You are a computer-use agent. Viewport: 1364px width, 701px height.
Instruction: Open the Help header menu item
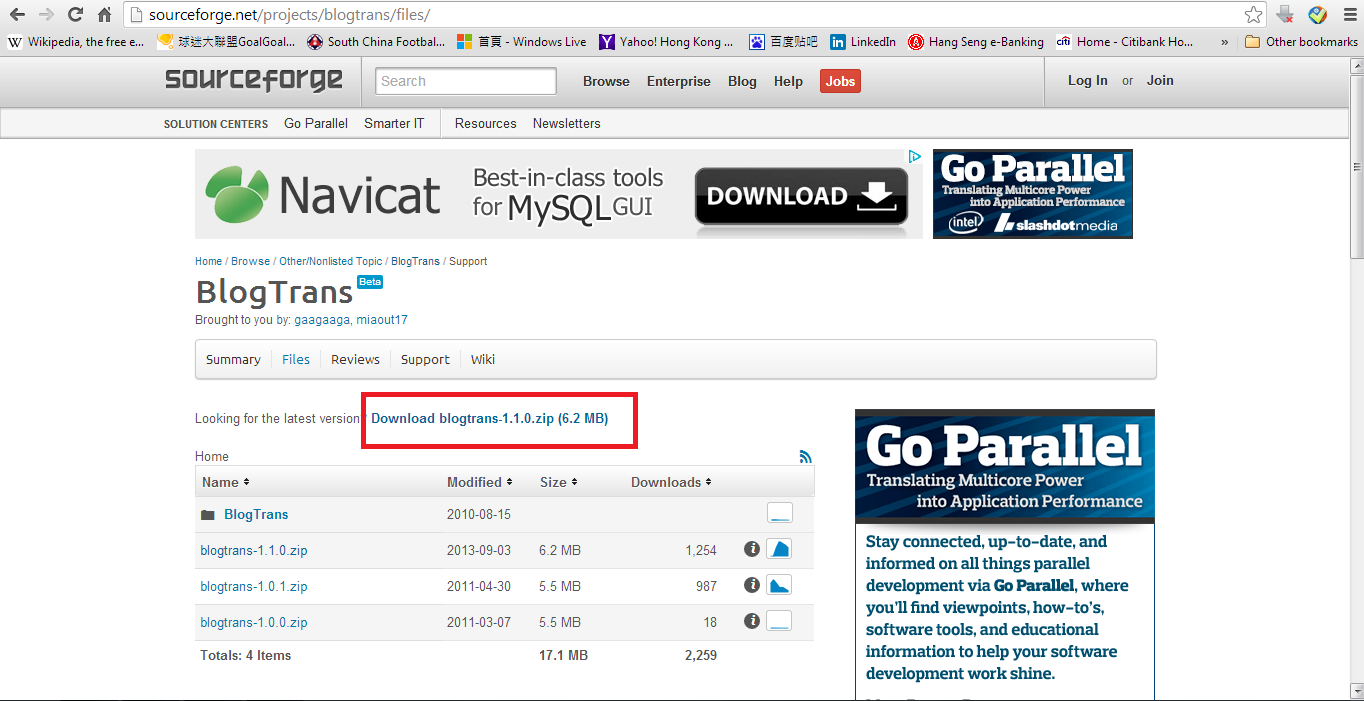pyautogui.click(x=788, y=81)
